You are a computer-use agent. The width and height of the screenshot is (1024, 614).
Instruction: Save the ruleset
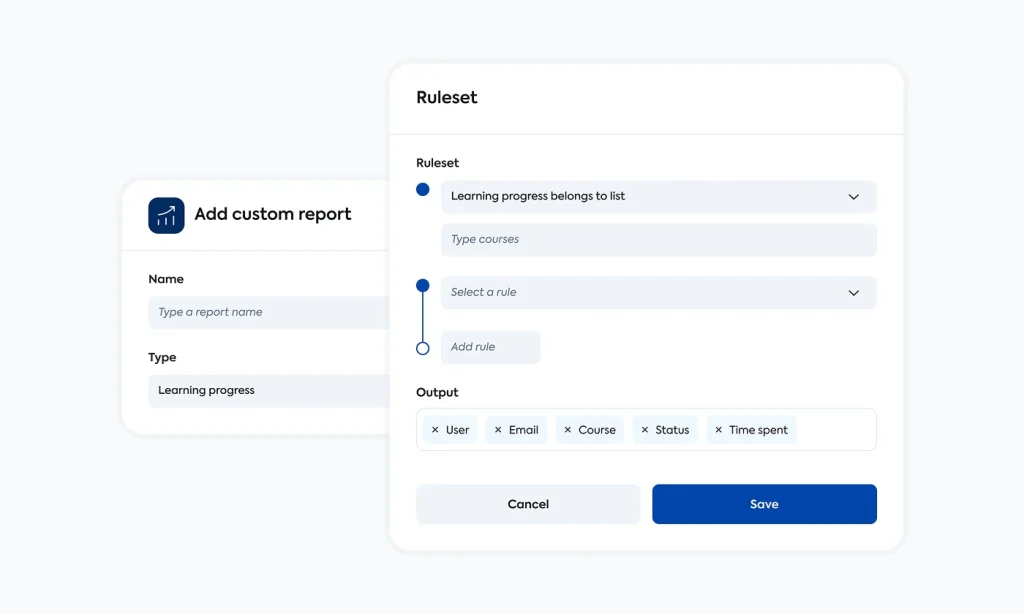764,503
